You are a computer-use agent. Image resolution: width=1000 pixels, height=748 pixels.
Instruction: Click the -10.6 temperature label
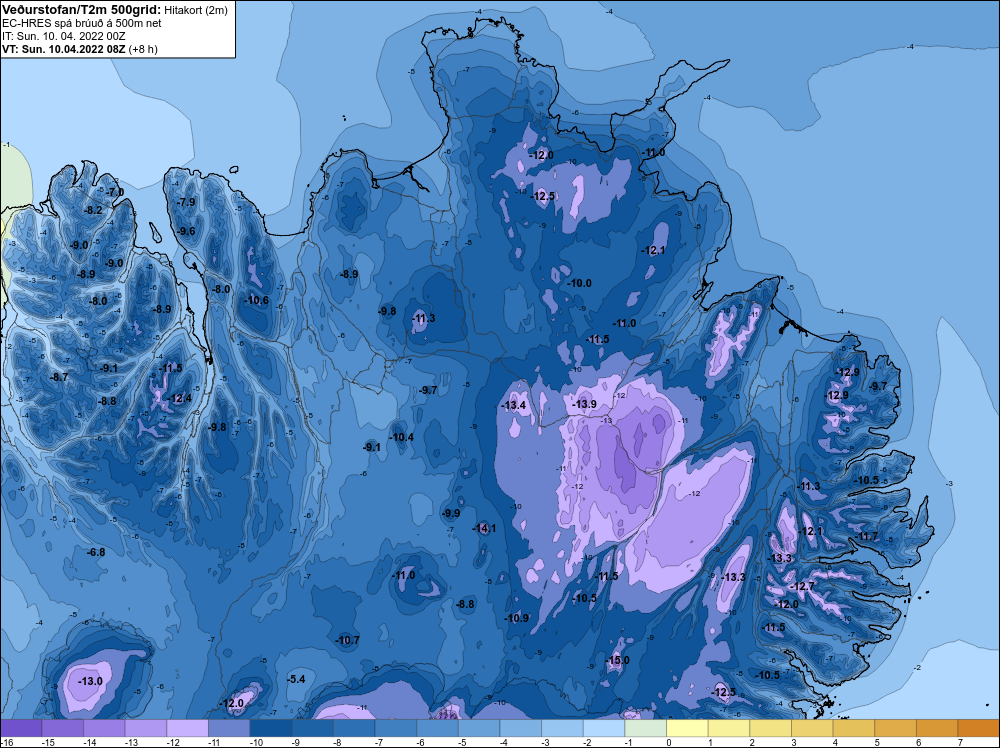256,300
